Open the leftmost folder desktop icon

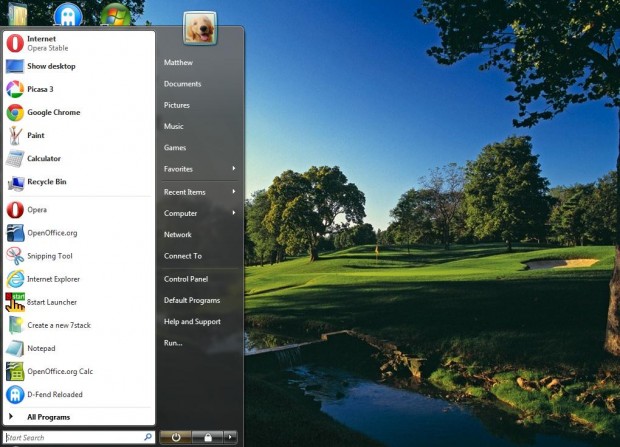(17, 13)
